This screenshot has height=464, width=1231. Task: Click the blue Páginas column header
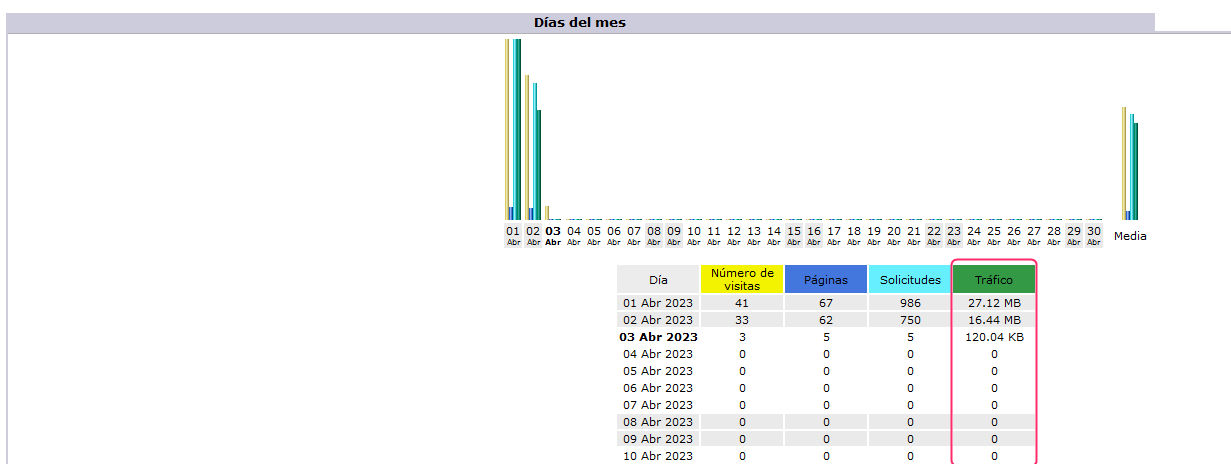[826, 280]
